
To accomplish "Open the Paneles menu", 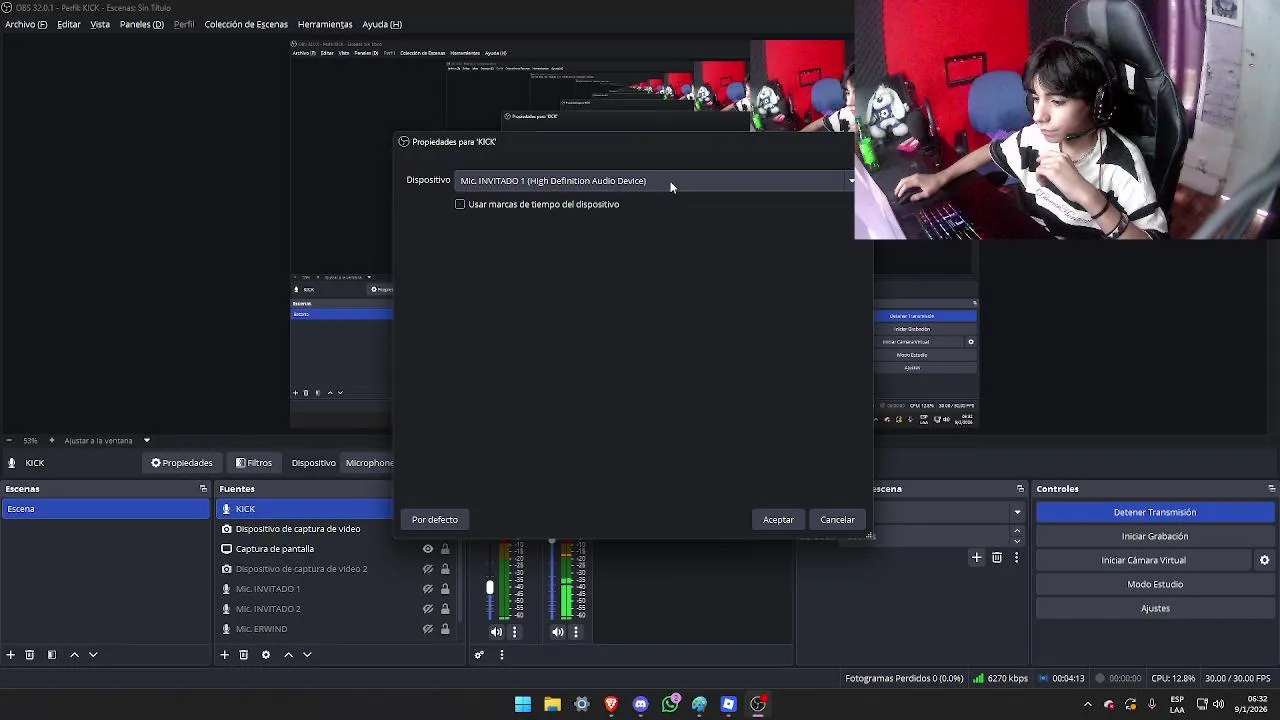I will coord(141,24).
